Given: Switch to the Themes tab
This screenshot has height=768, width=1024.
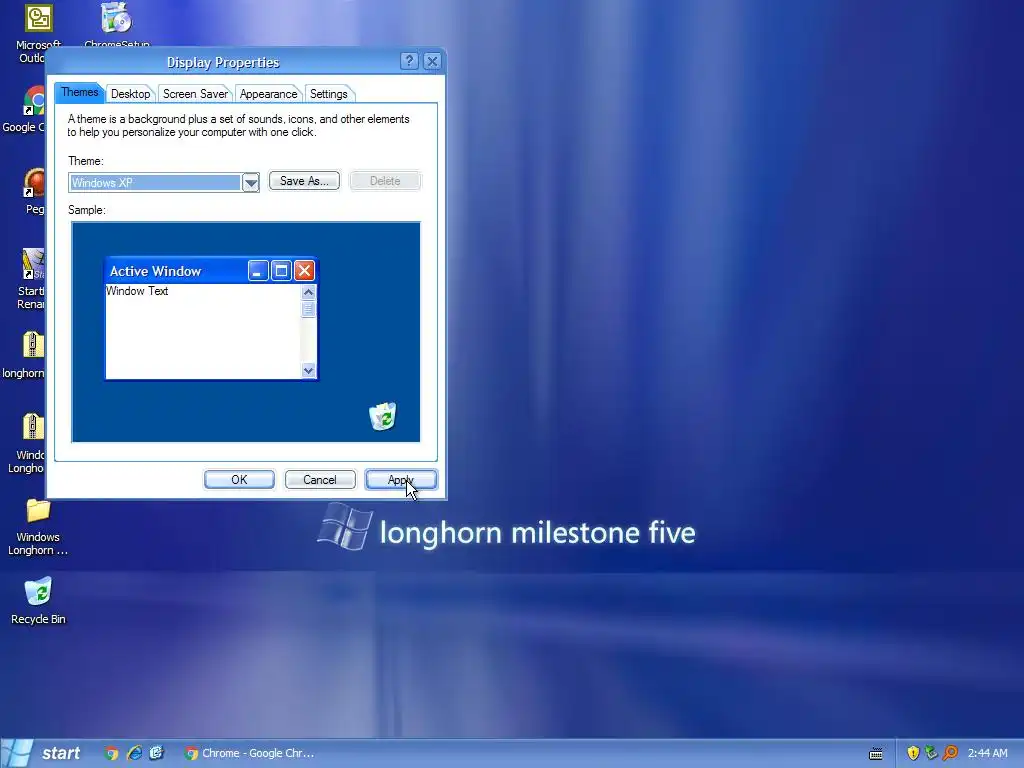Looking at the screenshot, I should click(x=79, y=93).
